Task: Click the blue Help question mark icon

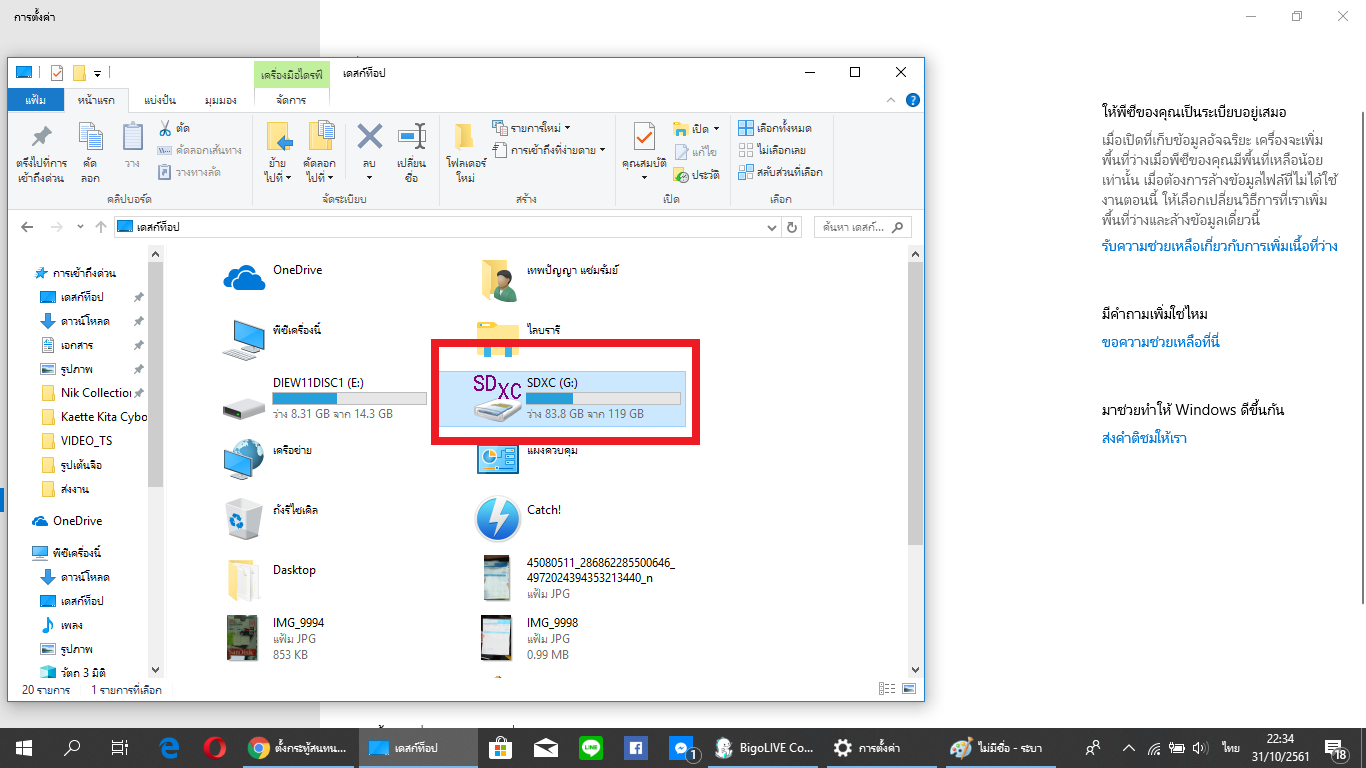Action: tap(913, 100)
